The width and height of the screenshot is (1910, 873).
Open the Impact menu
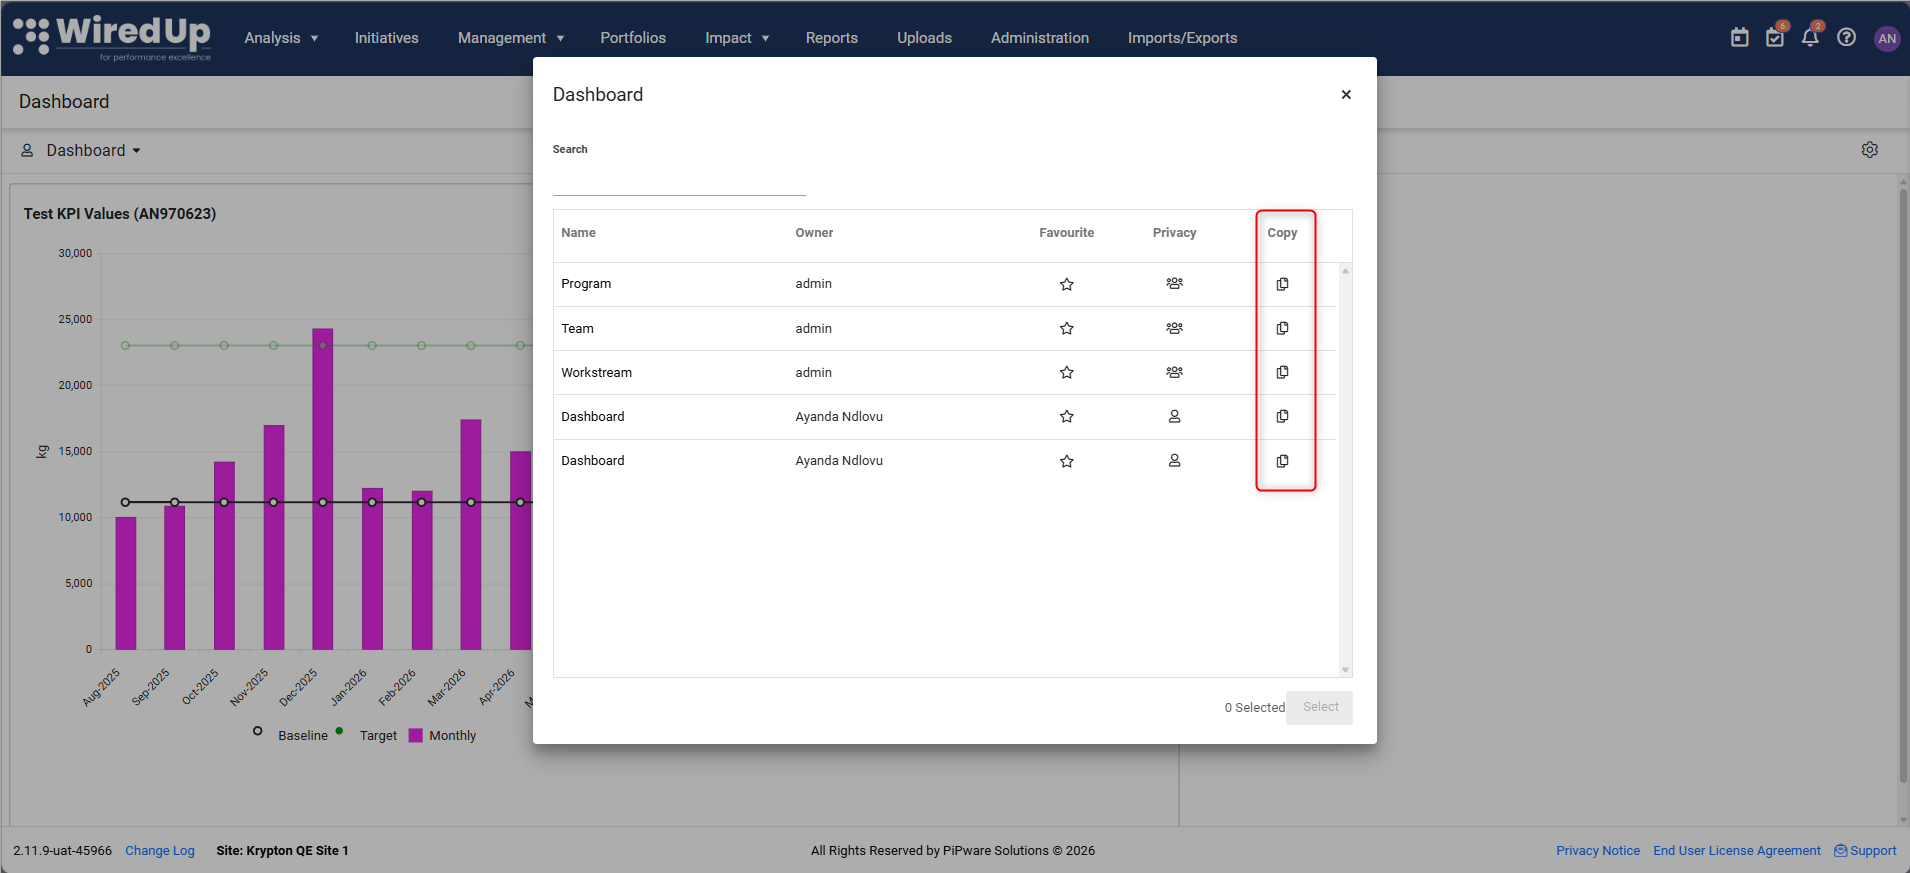click(737, 38)
